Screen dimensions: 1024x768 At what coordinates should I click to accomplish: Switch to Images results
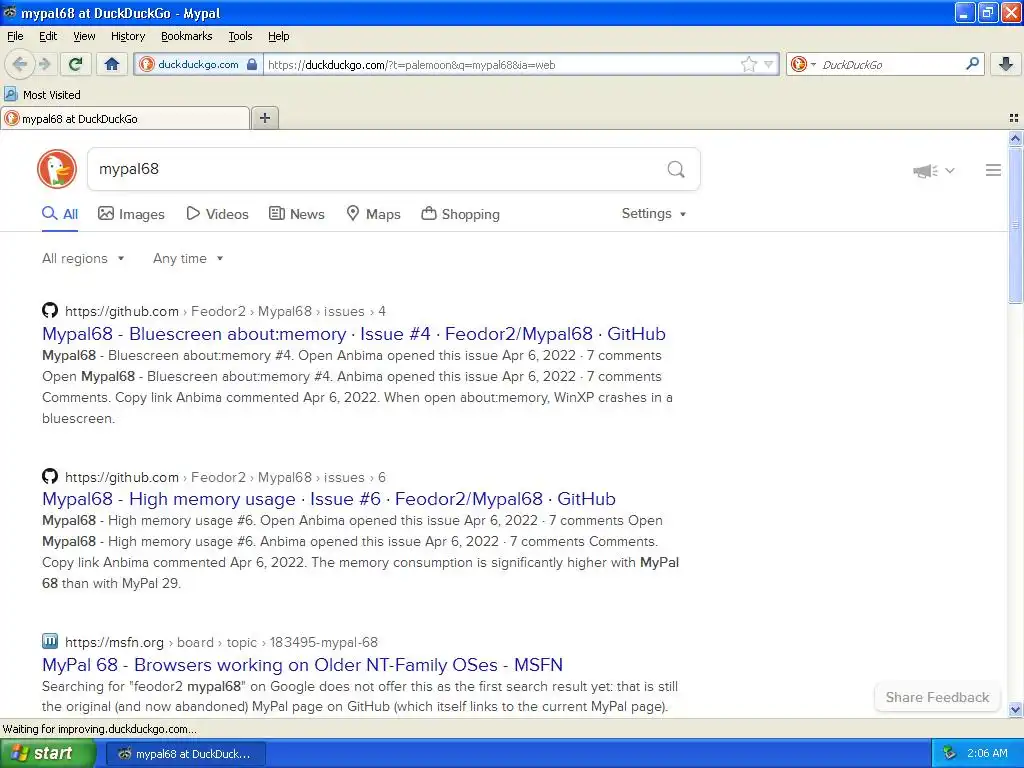click(x=131, y=214)
